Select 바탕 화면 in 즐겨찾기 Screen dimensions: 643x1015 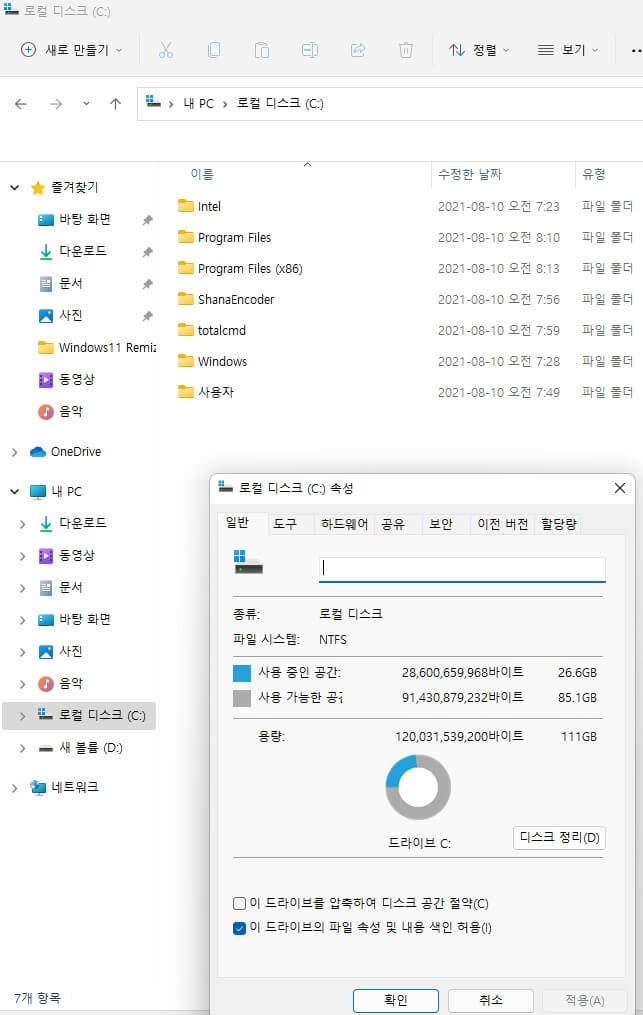(x=84, y=219)
